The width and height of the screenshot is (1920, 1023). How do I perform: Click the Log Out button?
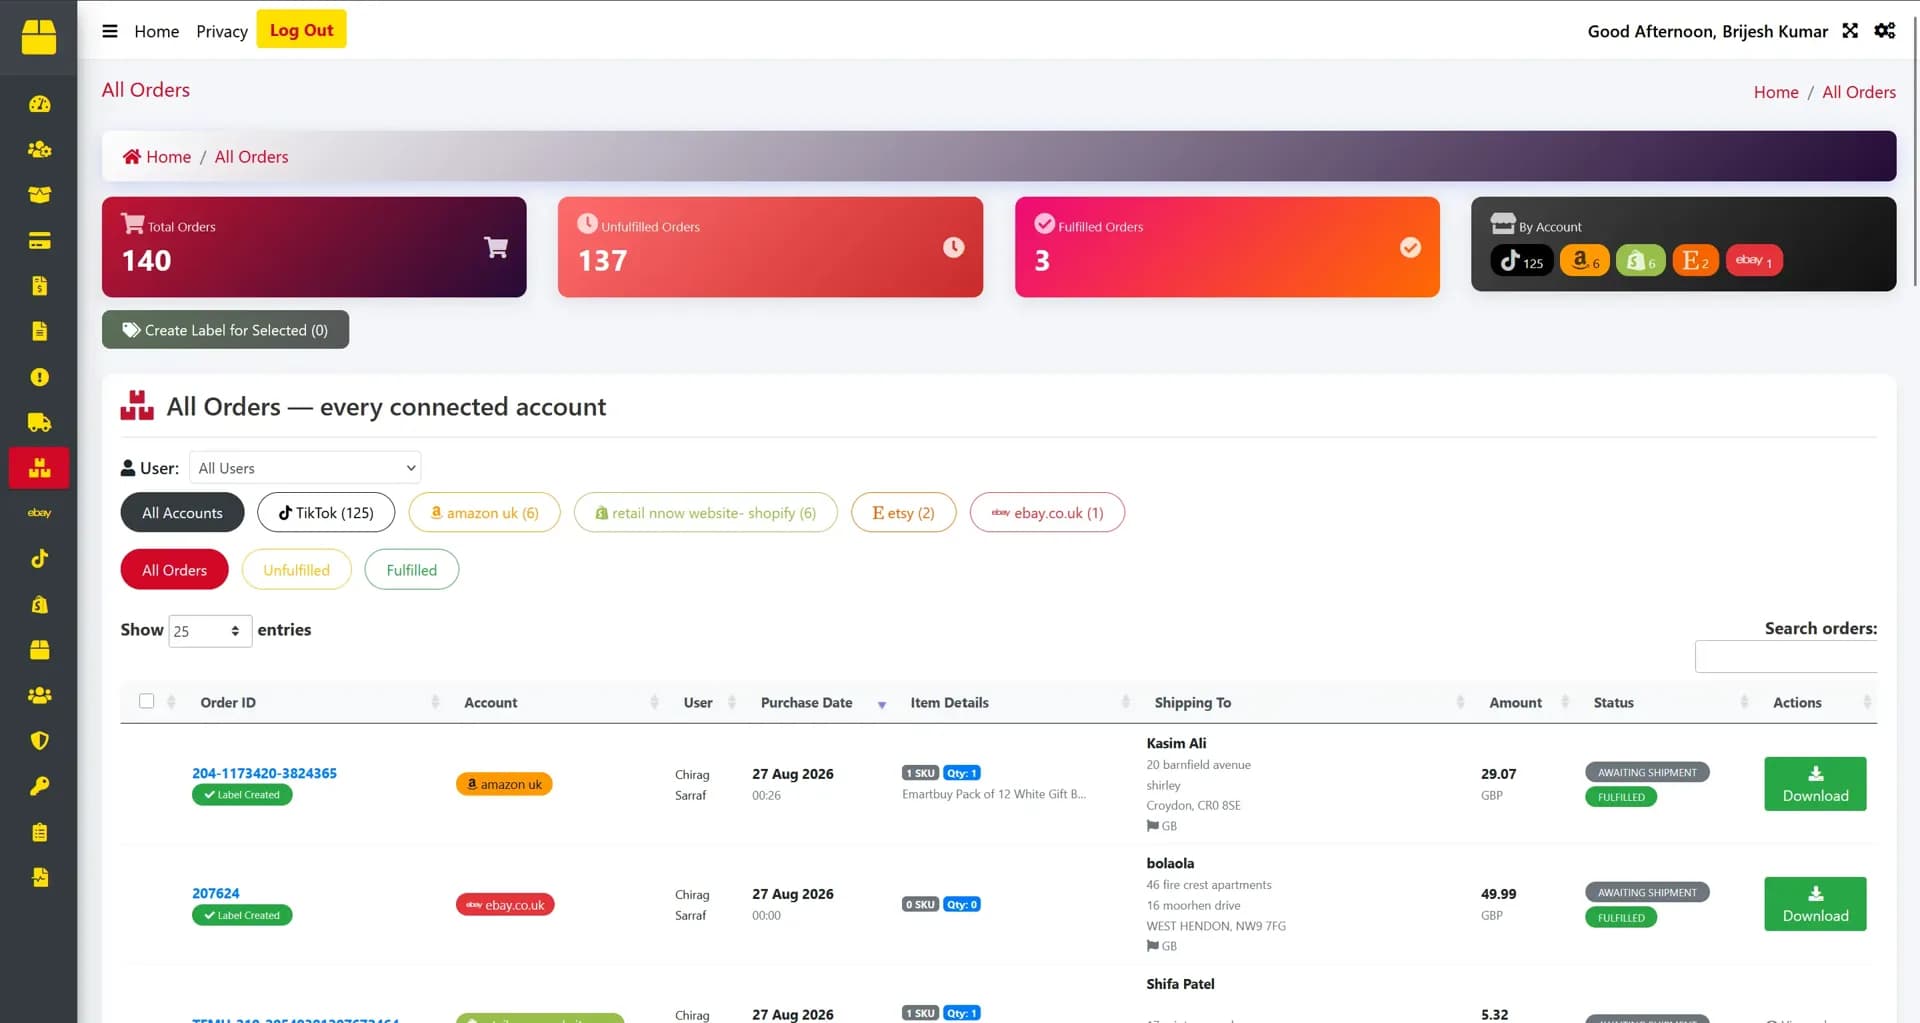click(302, 30)
